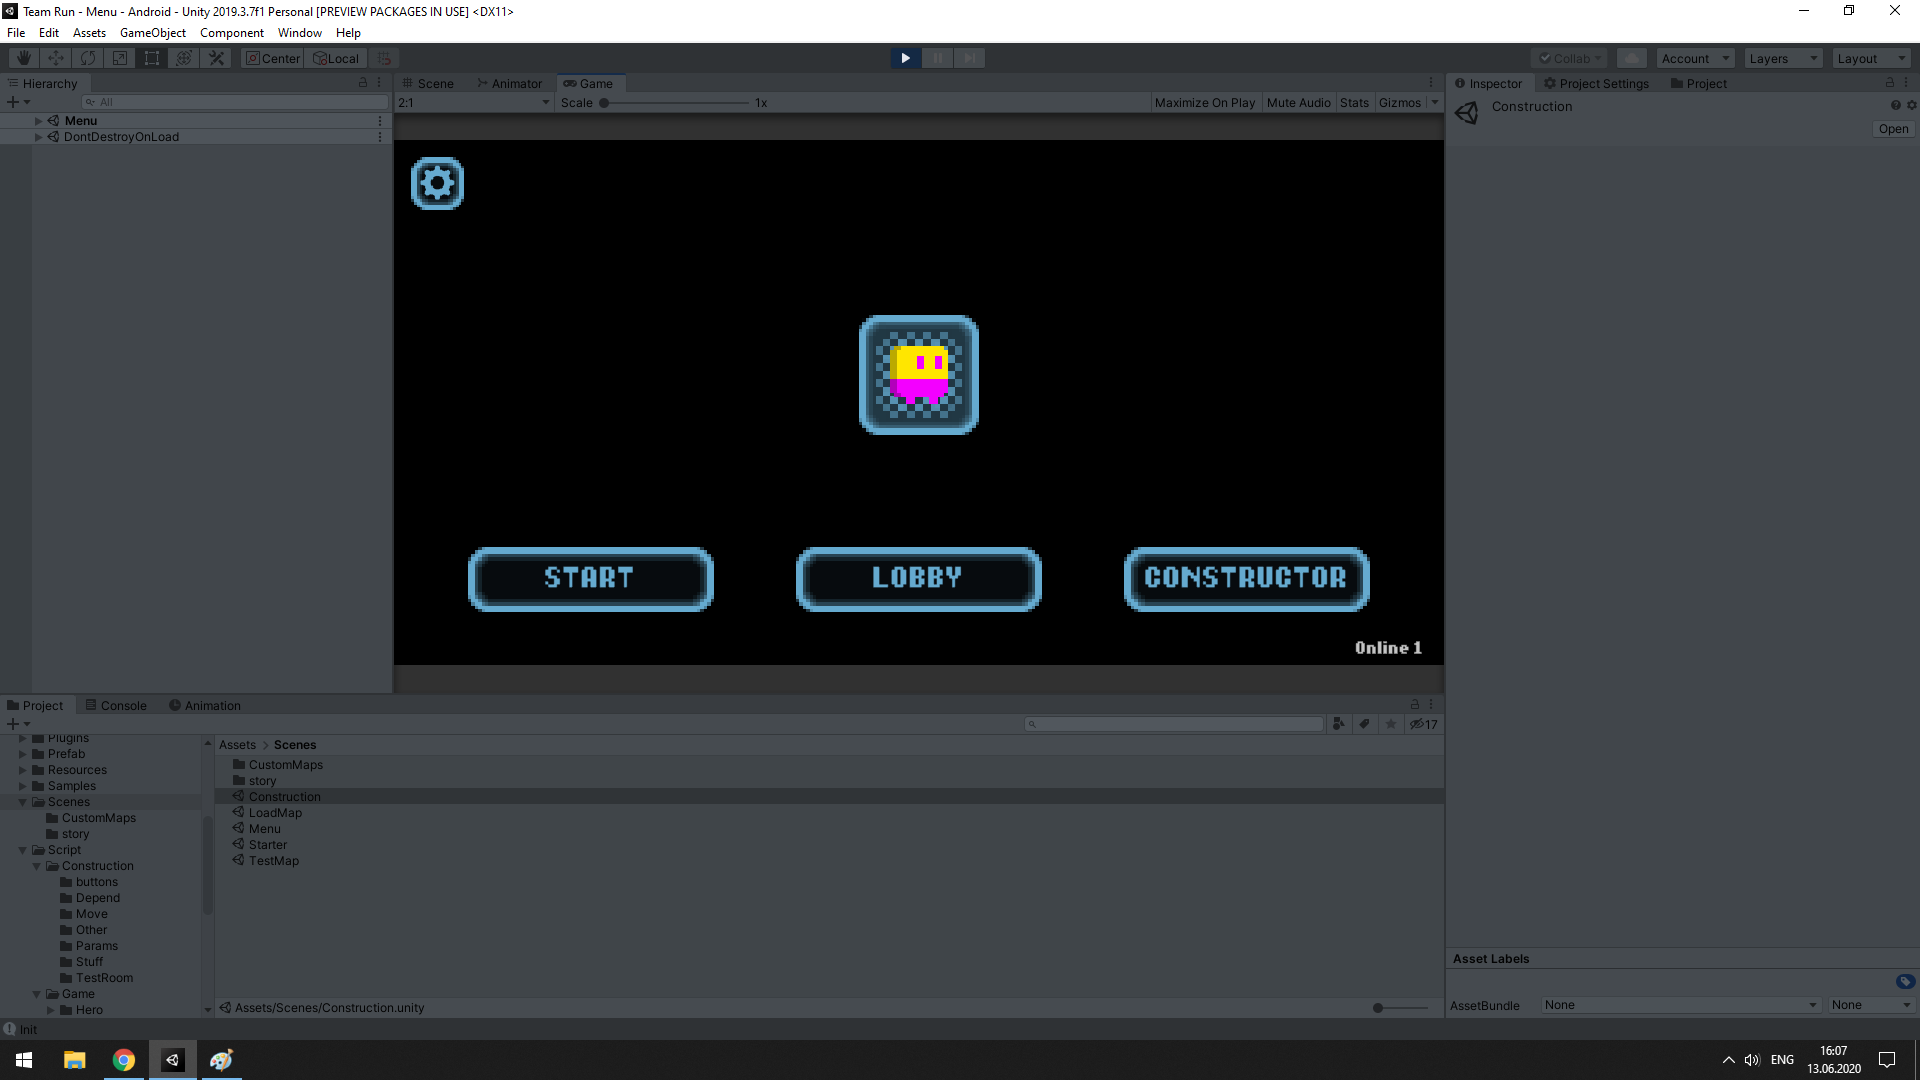Expand the Menu scene in Hierarchy
1920x1080 pixels.
tap(39, 121)
